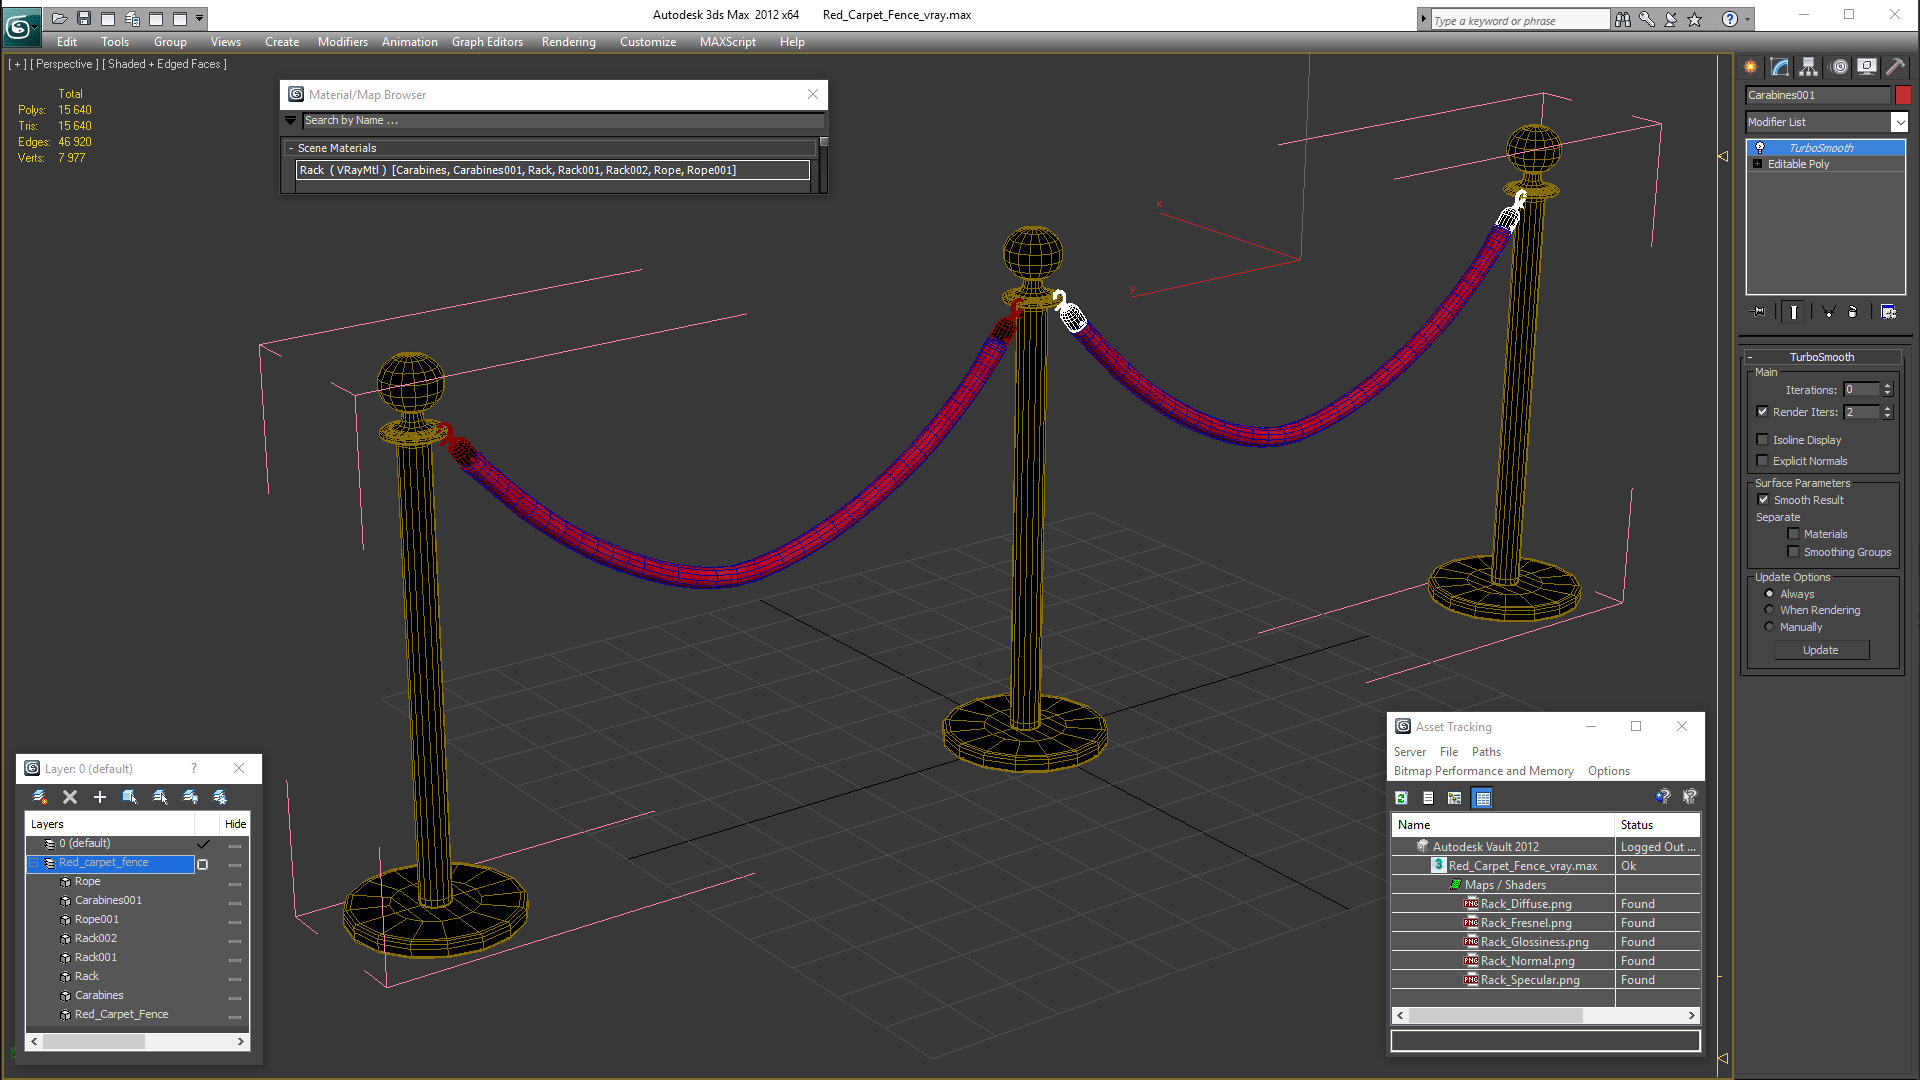Image resolution: width=1920 pixels, height=1080 pixels.
Task: Enable Isoline Display checkbox
Action: 1762,440
